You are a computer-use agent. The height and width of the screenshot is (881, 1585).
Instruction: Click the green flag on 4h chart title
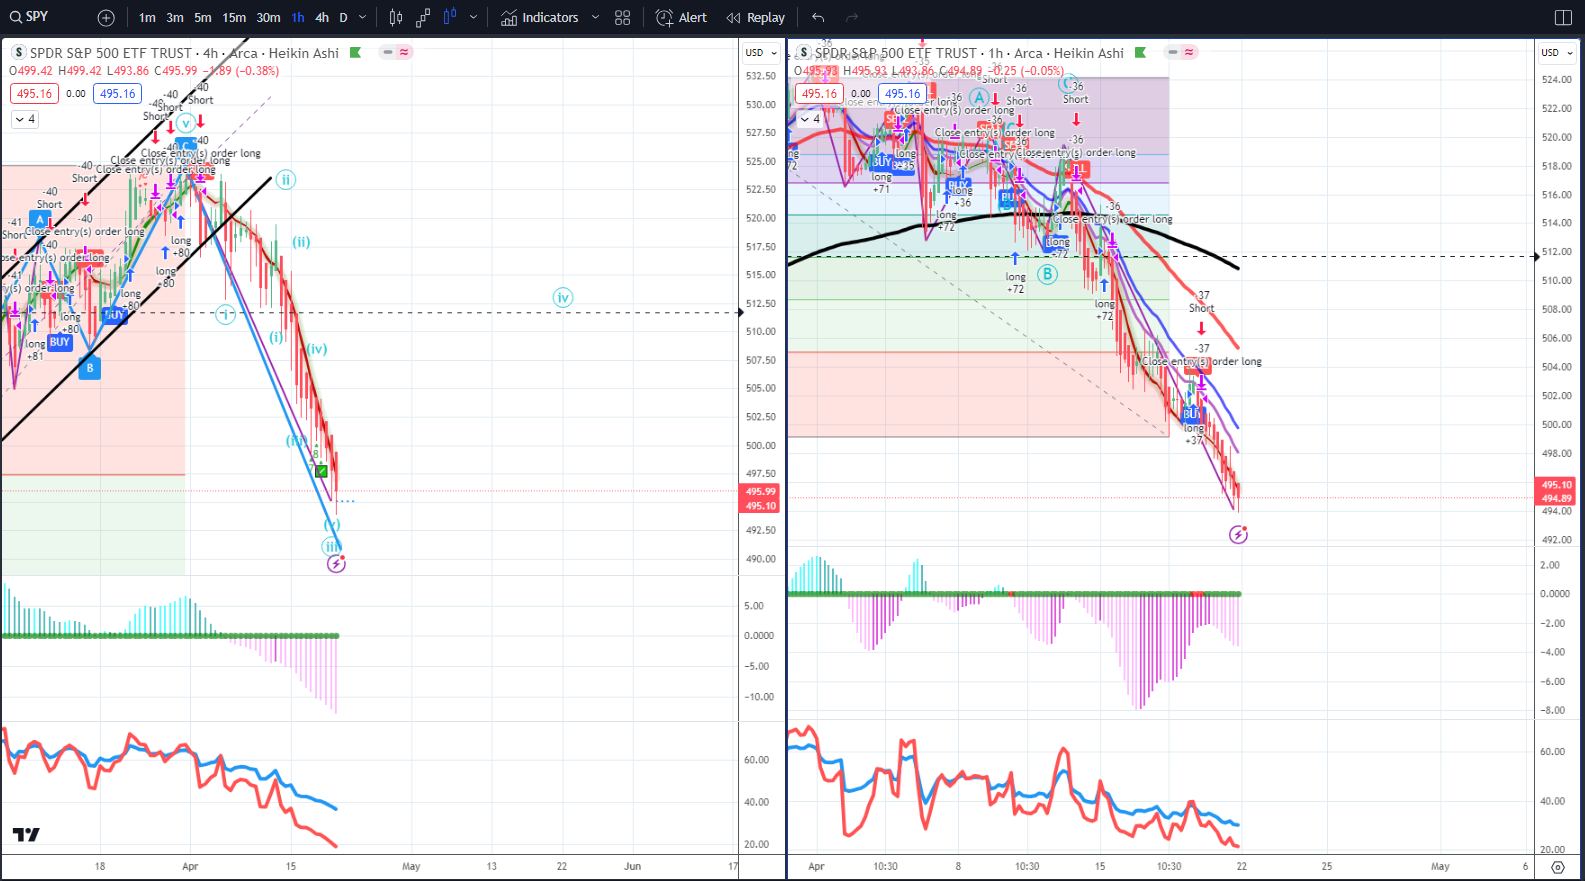pyautogui.click(x=355, y=53)
